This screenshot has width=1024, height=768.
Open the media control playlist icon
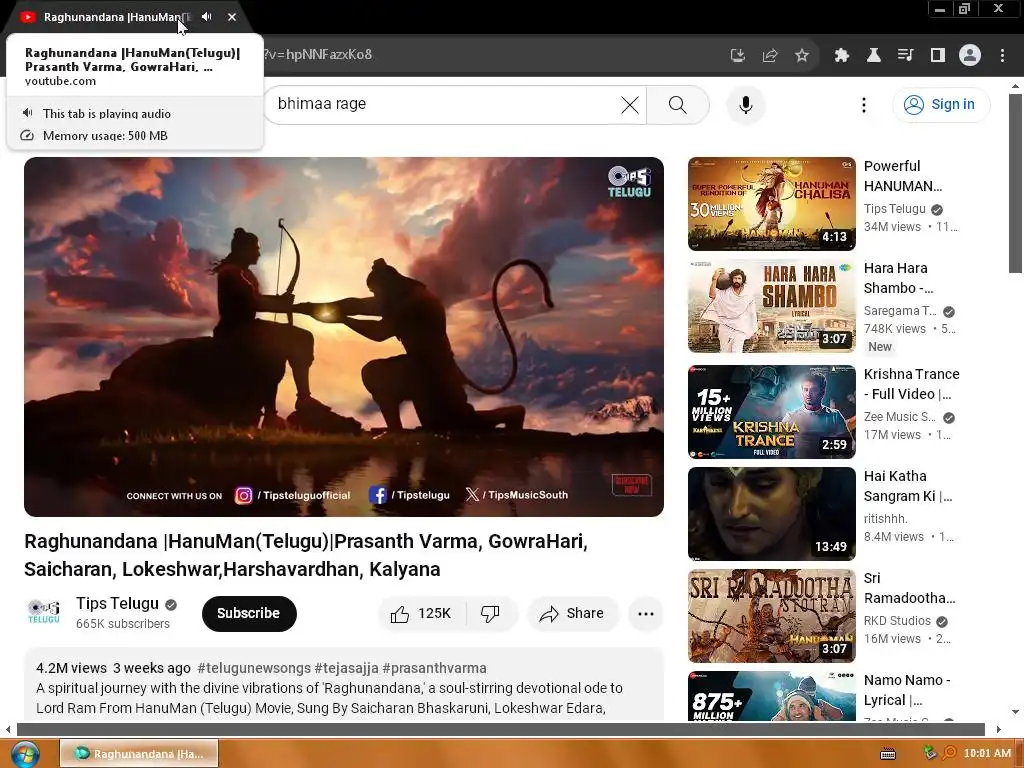[905, 56]
